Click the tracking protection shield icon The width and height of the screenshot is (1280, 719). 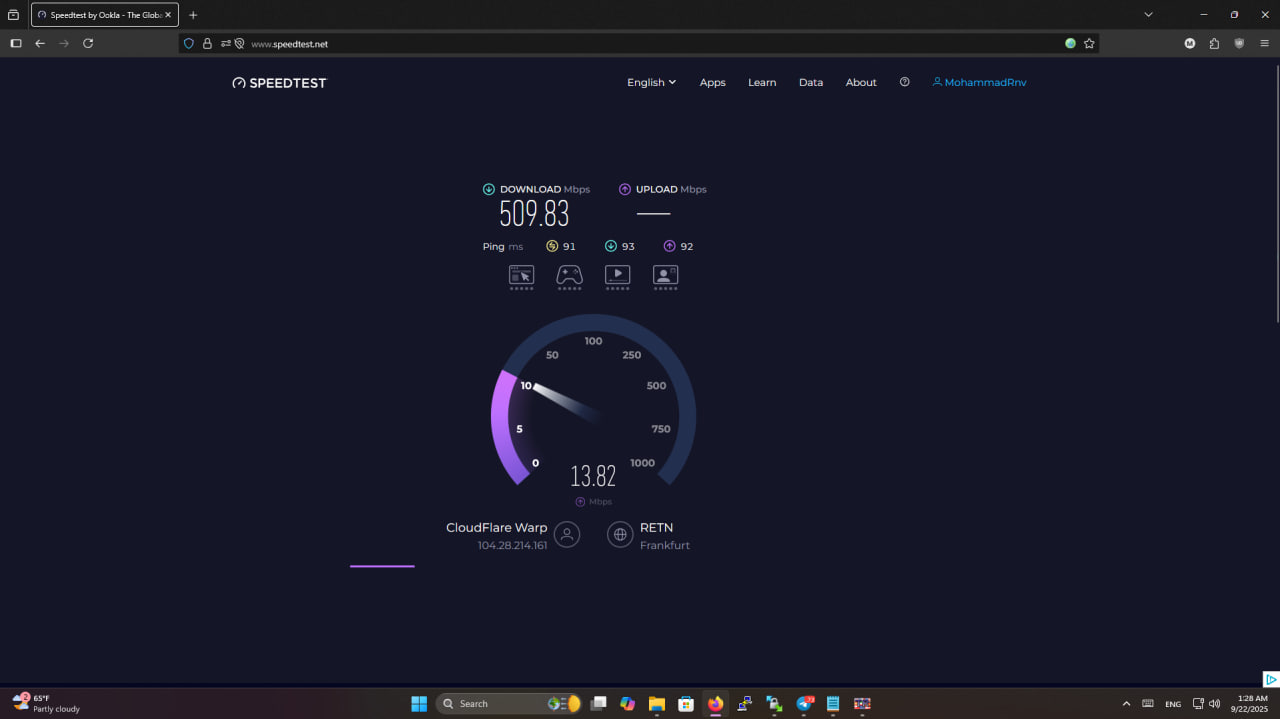[x=189, y=44]
